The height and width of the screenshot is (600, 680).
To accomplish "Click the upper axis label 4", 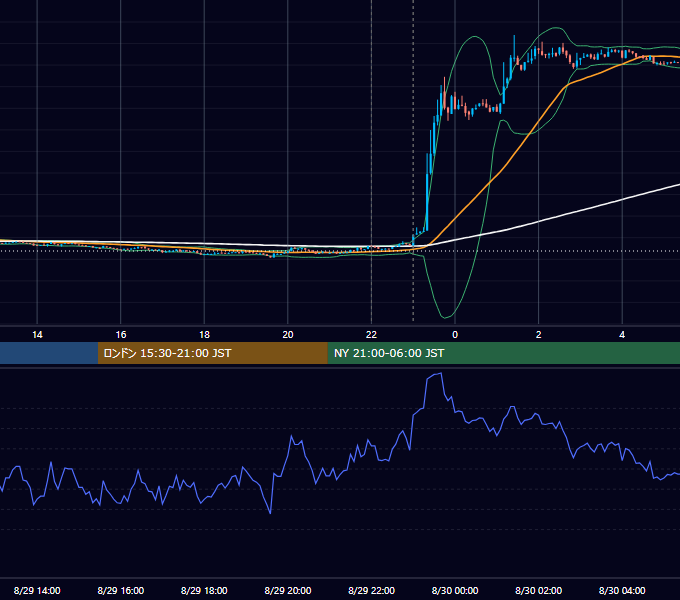I will point(622,335).
